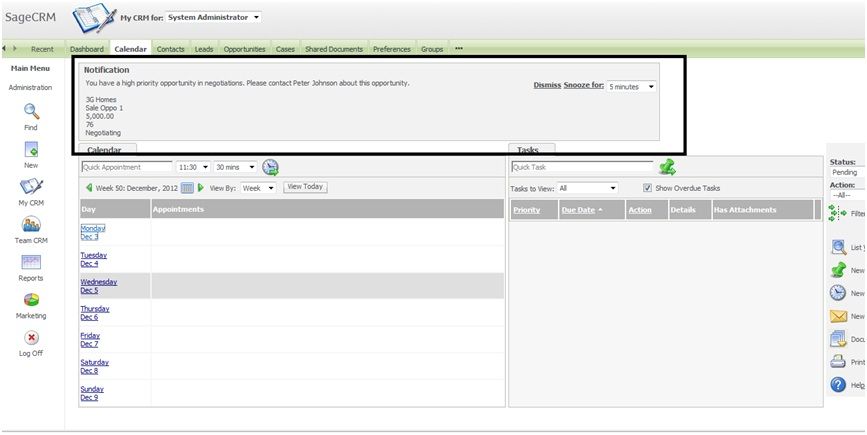Open Thursday Dec 6 link

[95, 313]
